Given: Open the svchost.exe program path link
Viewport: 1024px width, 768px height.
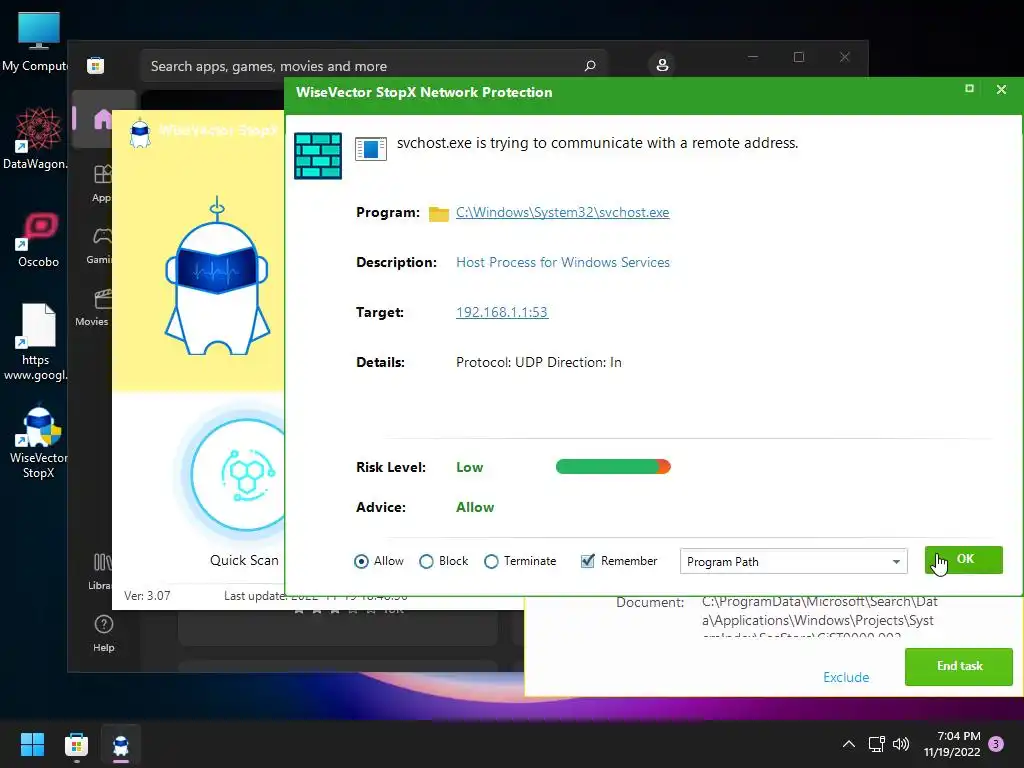Looking at the screenshot, I should (562, 212).
